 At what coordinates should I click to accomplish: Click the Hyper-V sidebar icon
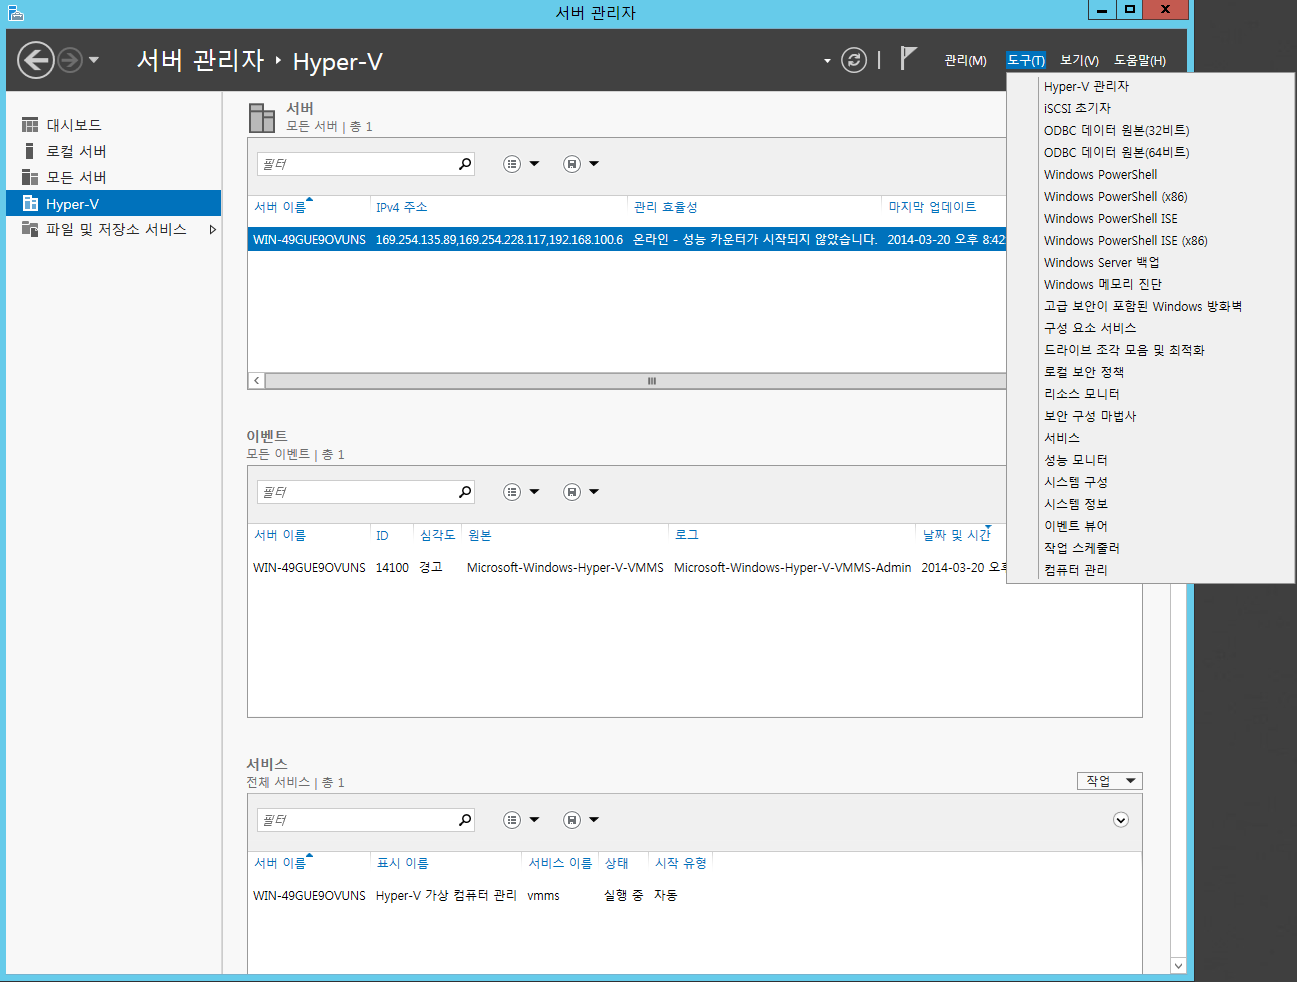tap(30, 203)
